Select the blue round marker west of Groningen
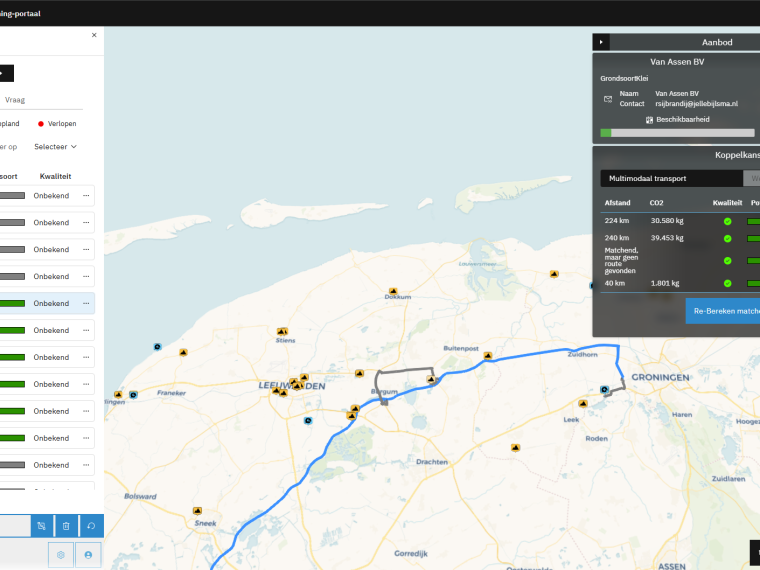Screen dimensions: 760x570 [604, 389]
